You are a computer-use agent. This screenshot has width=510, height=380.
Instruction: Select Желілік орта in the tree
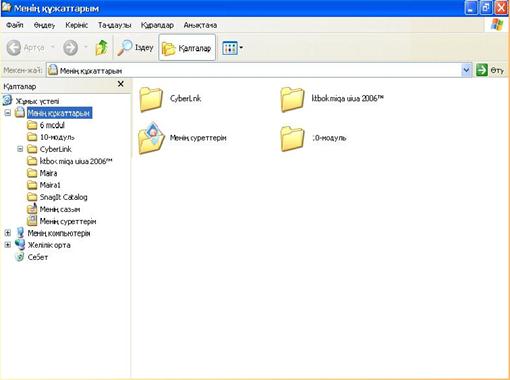click(x=49, y=245)
